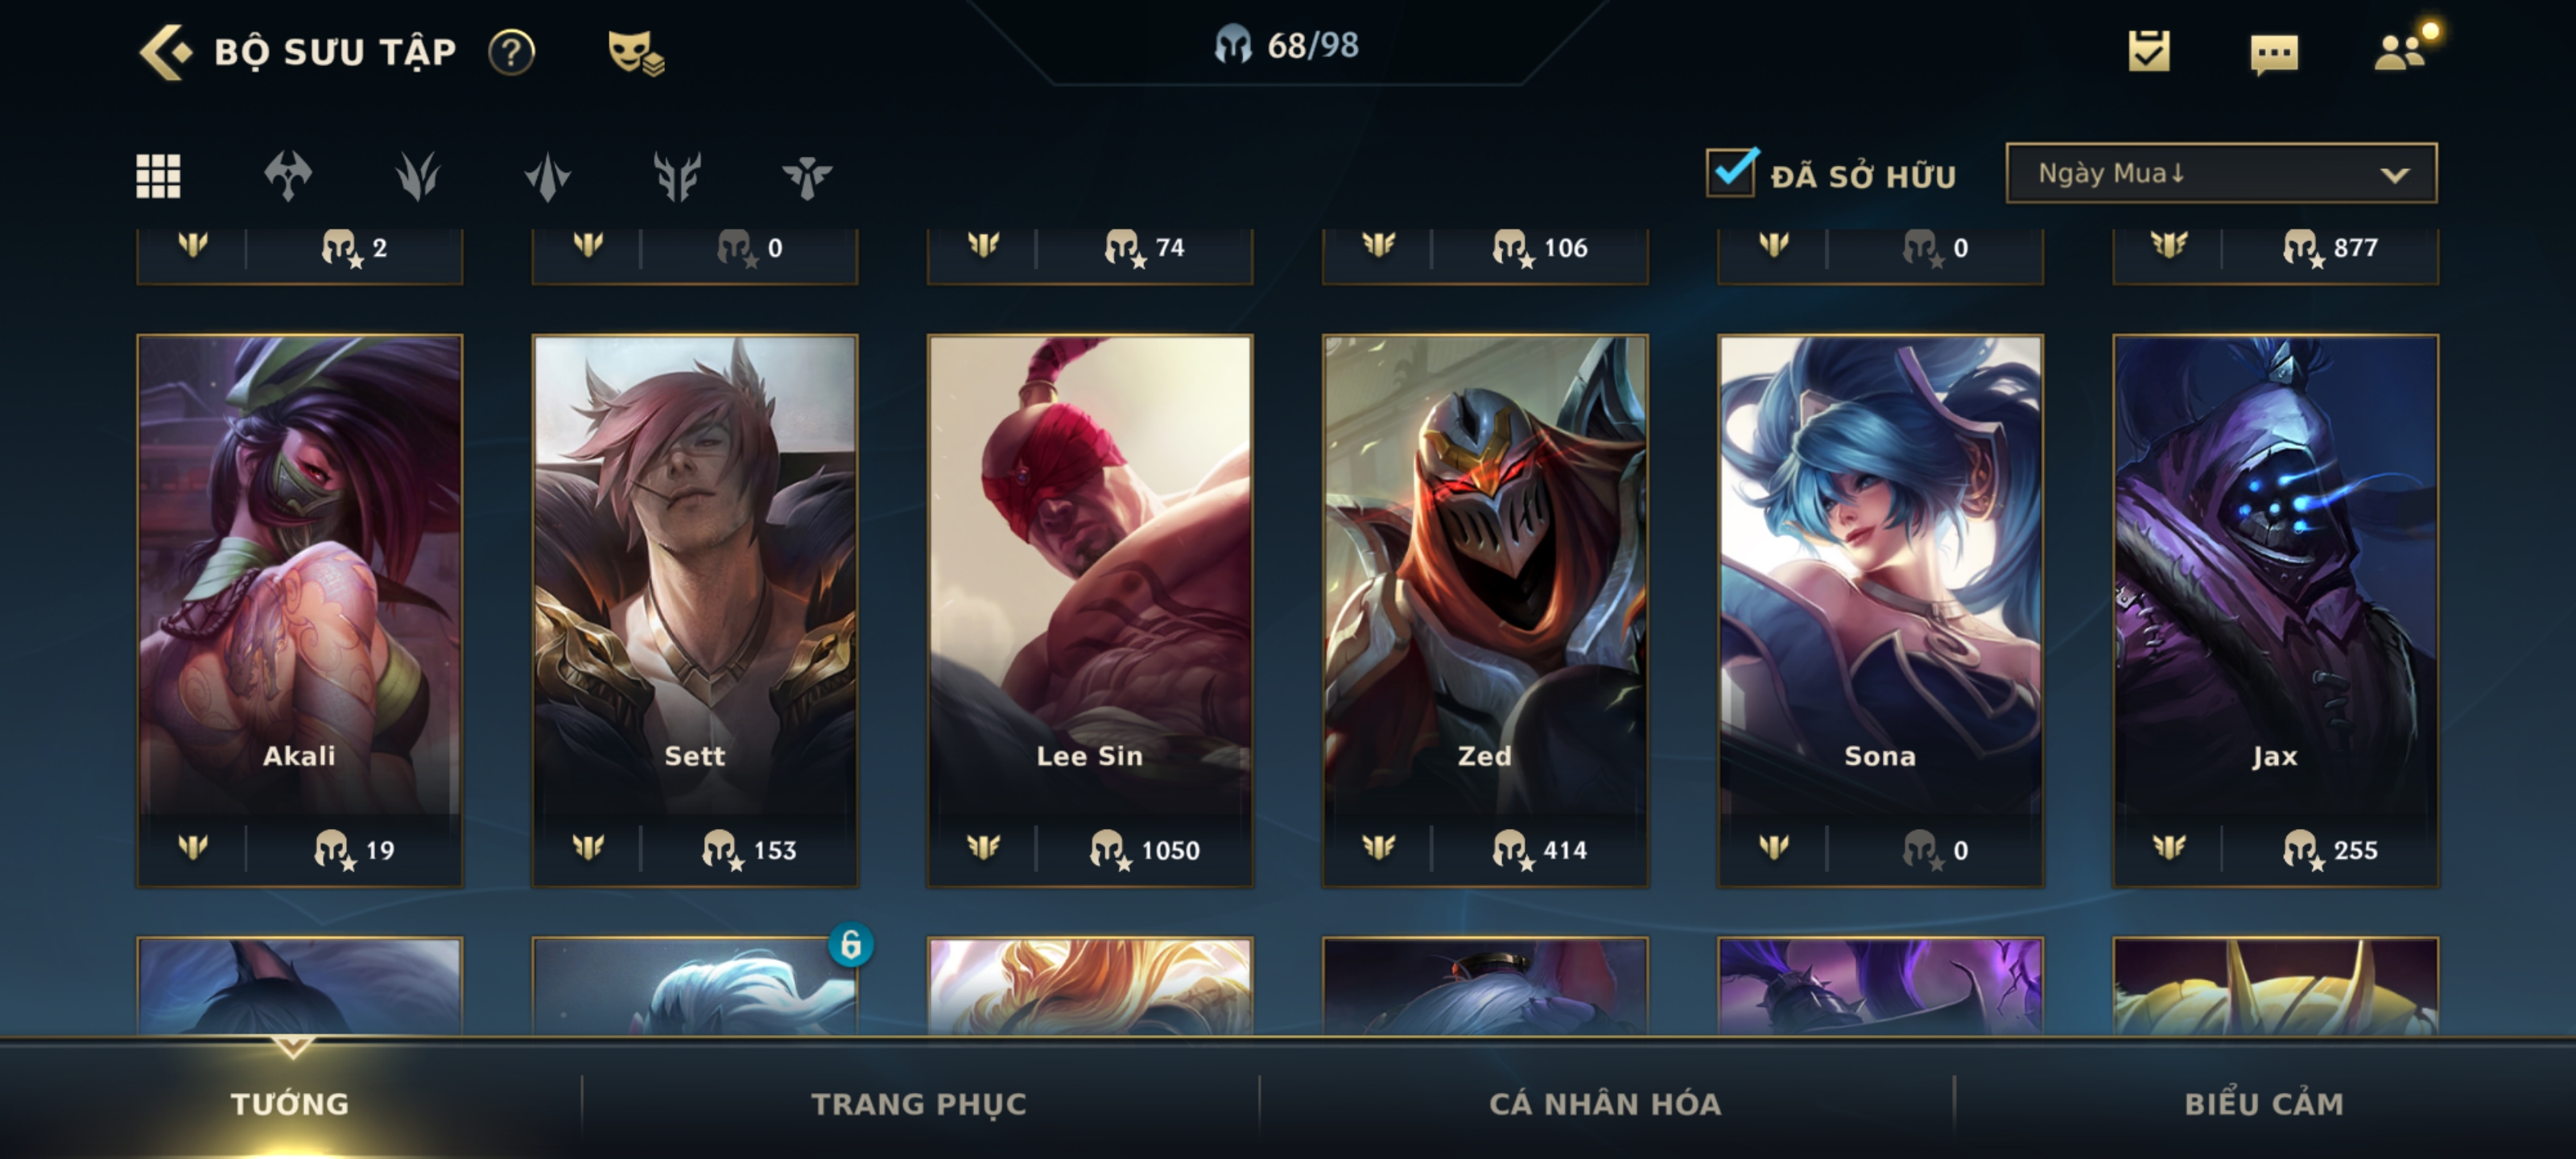Click the mastery emblem under Jax

(2168, 848)
